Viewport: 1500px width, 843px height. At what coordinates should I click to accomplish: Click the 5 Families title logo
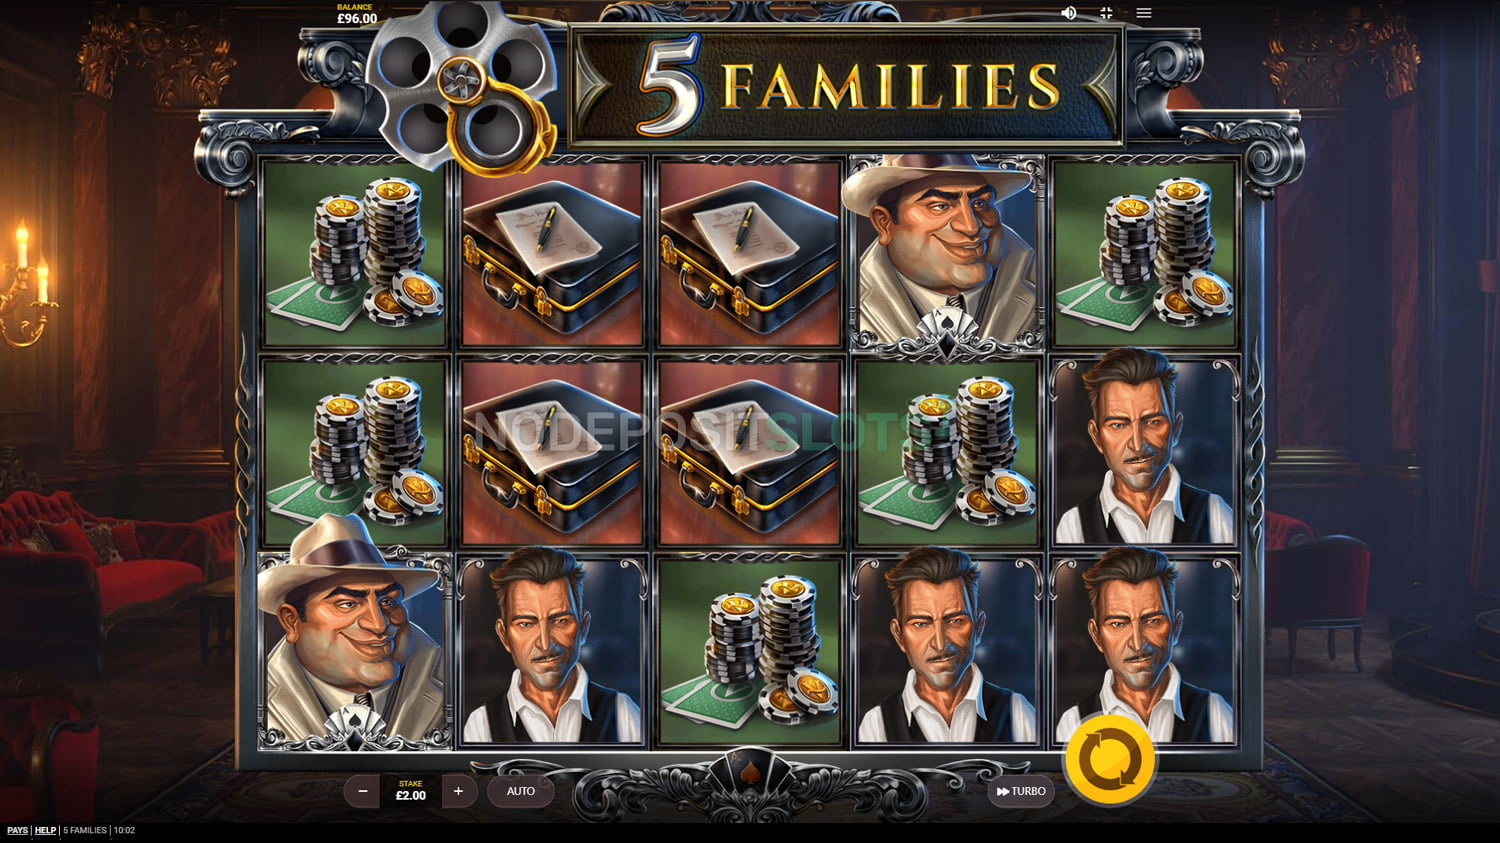847,86
